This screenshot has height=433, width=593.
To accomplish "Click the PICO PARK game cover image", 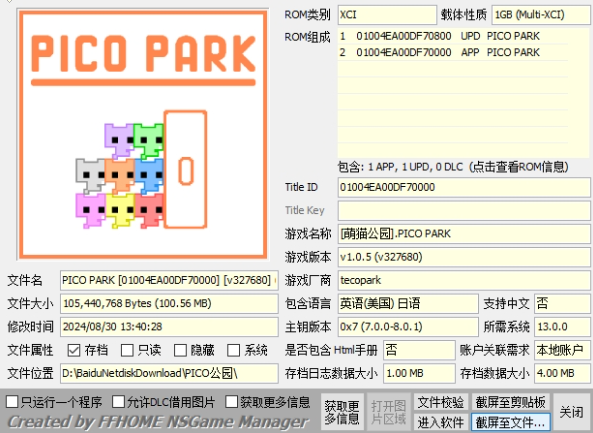I will (x=143, y=135).
